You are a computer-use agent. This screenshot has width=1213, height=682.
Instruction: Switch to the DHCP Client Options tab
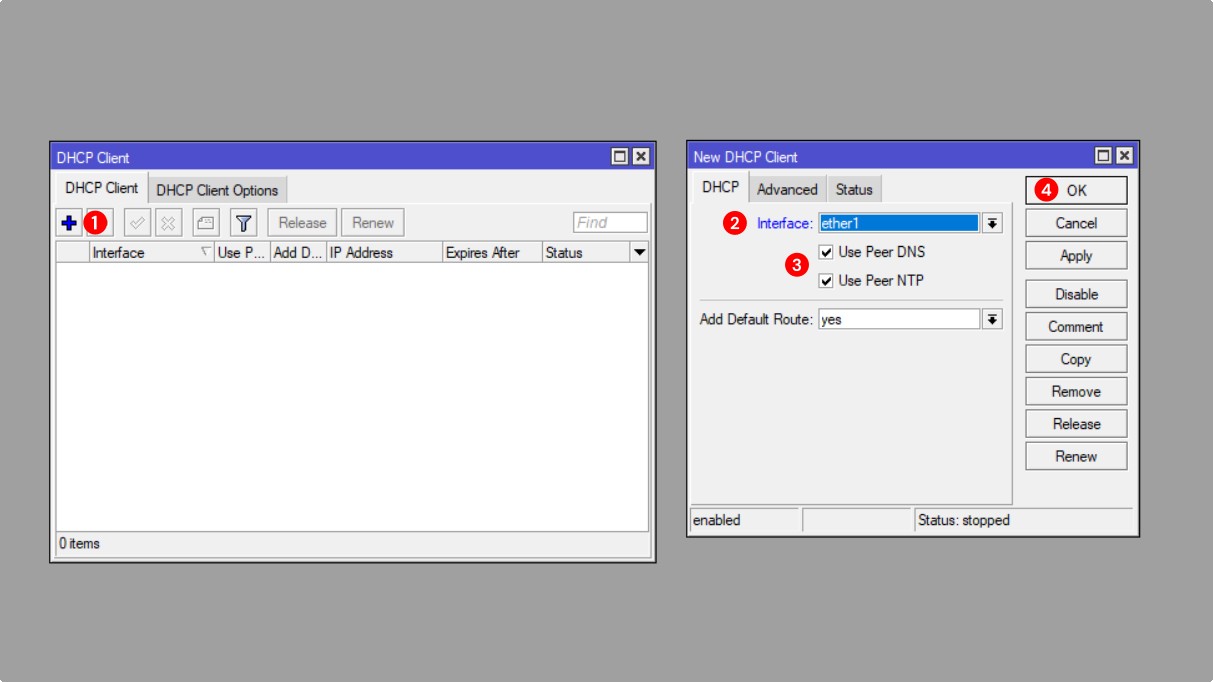click(x=218, y=190)
